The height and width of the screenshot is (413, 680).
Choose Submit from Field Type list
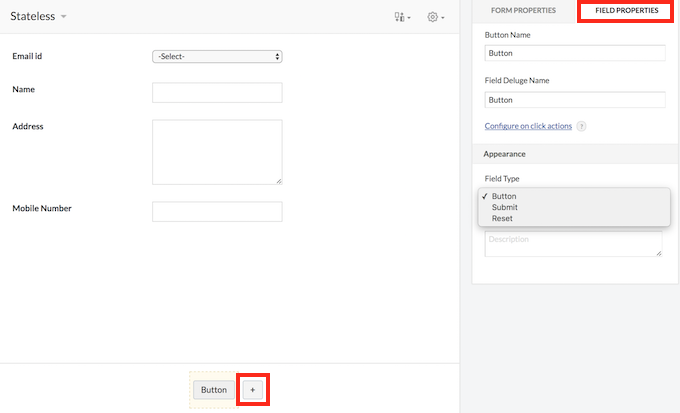click(504, 207)
